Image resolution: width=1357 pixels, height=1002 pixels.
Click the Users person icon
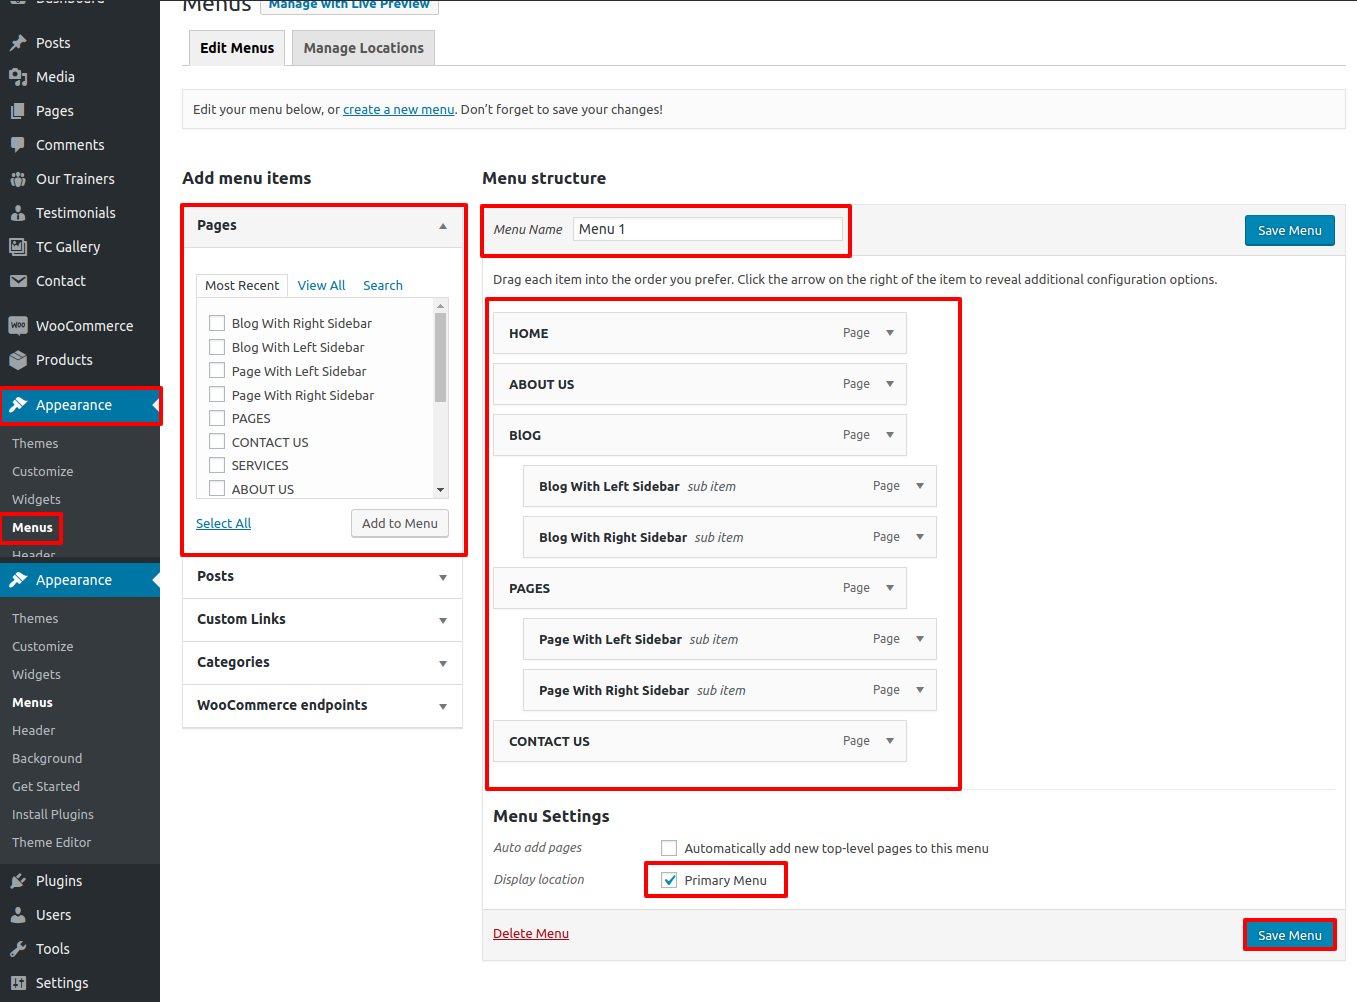coord(18,915)
